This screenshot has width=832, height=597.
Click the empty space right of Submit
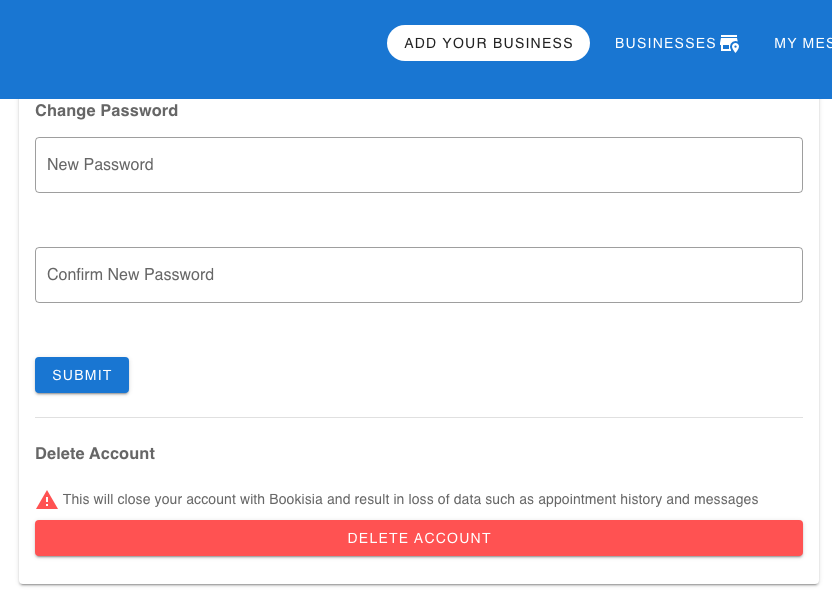point(450,375)
